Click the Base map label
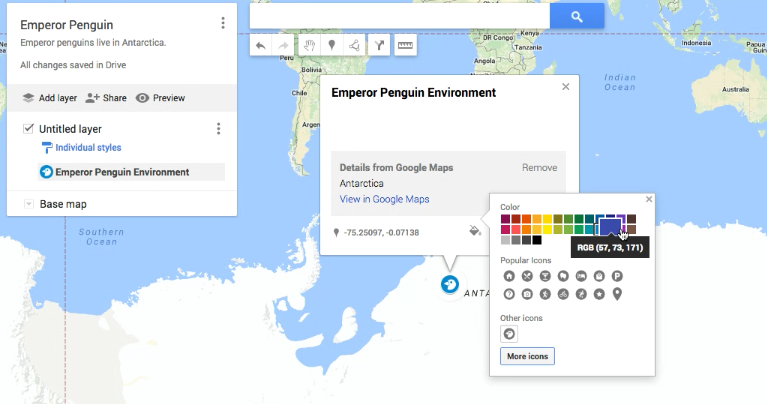The width and height of the screenshot is (767, 404). (63, 204)
